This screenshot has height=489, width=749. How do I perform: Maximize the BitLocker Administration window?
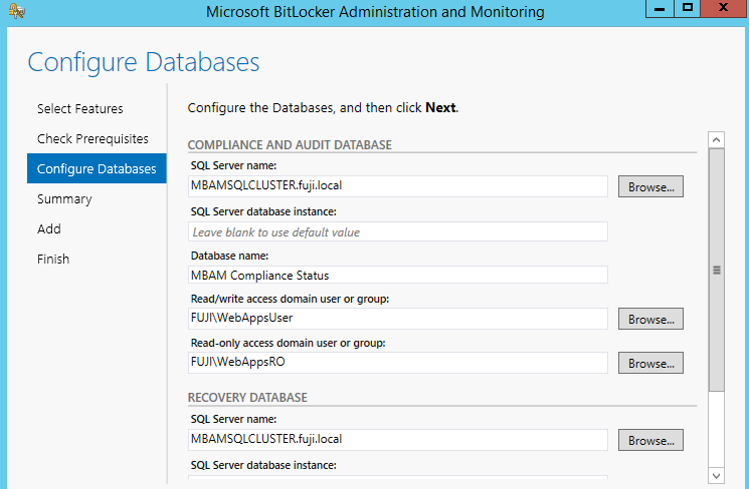coord(687,9)
